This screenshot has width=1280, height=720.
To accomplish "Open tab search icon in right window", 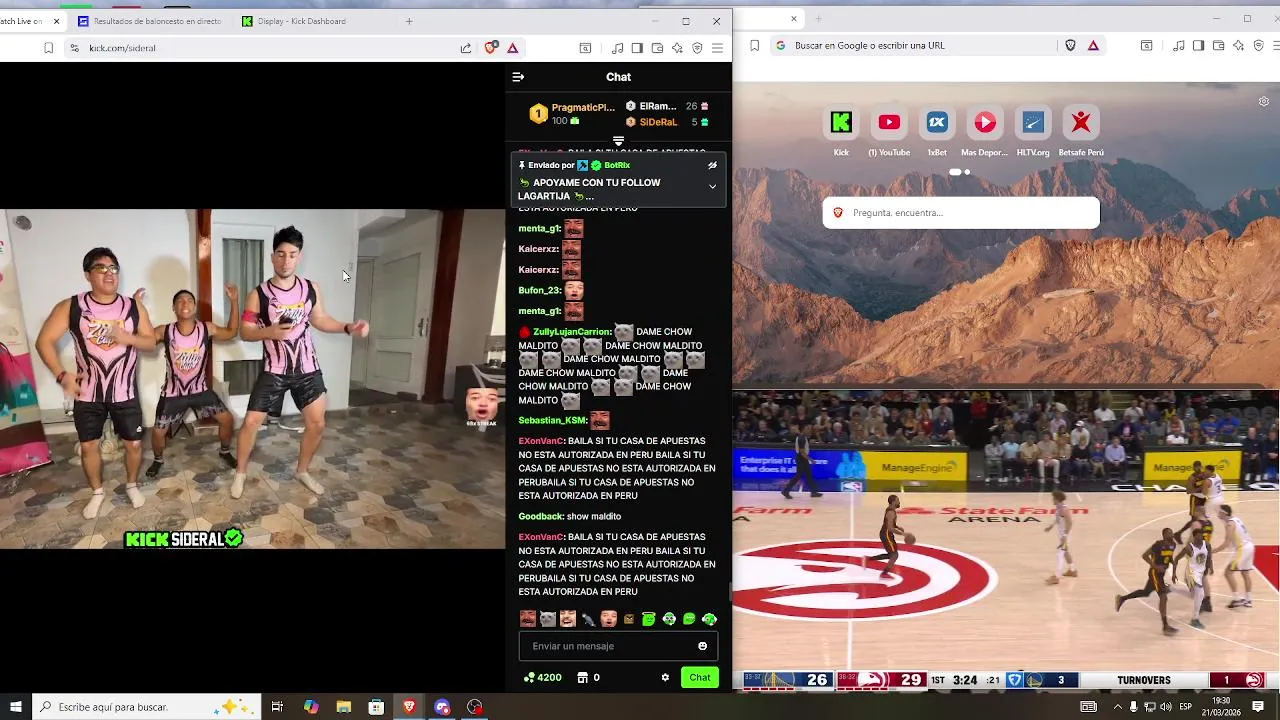I will (1147, 45).
